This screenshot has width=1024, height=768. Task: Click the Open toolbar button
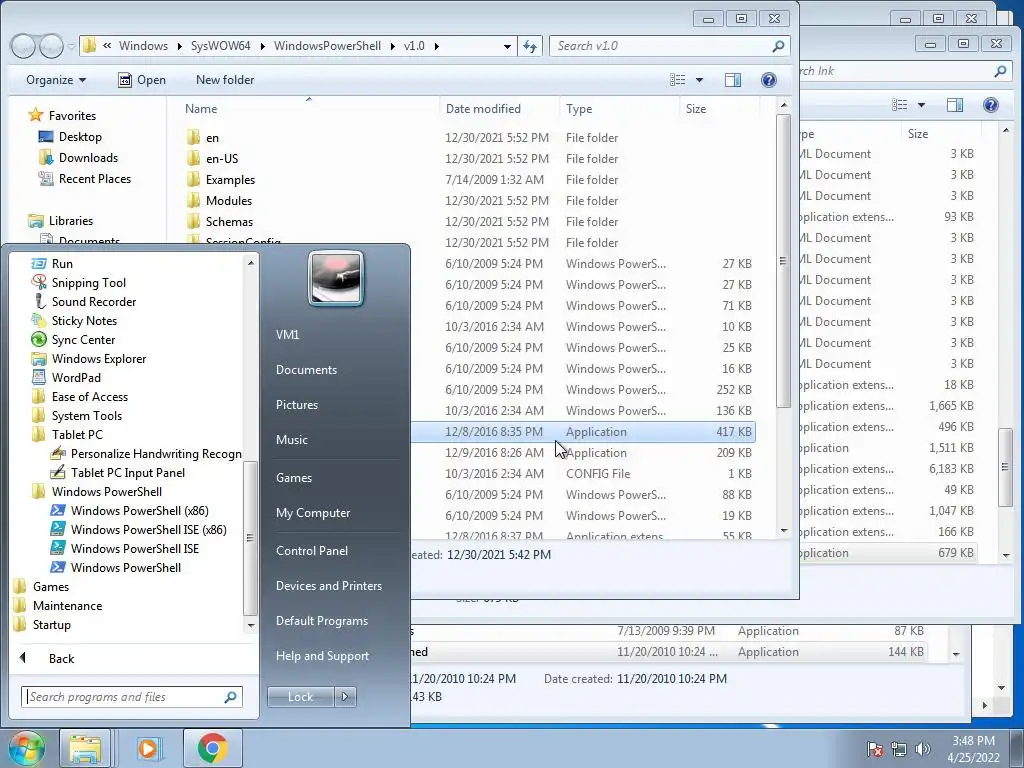point(142,80)
